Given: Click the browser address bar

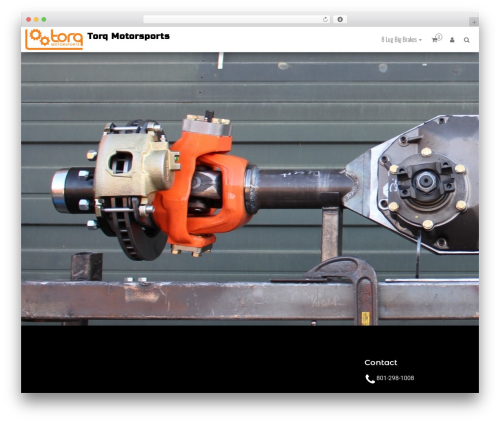Looking at the screenshot, I should click(x=237, y=20).
